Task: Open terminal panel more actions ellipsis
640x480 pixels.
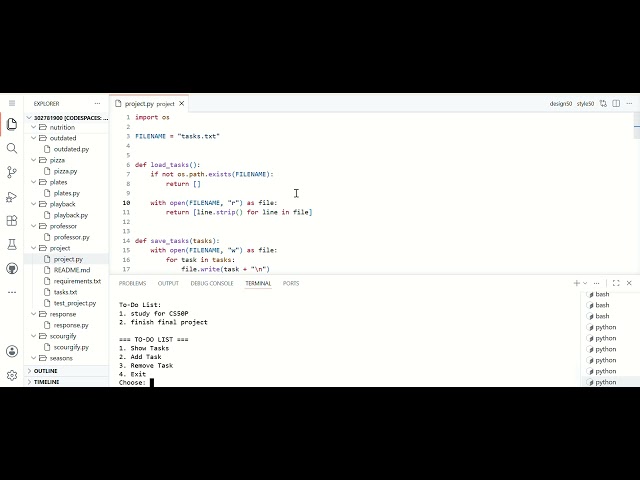Action: point(597,283)
